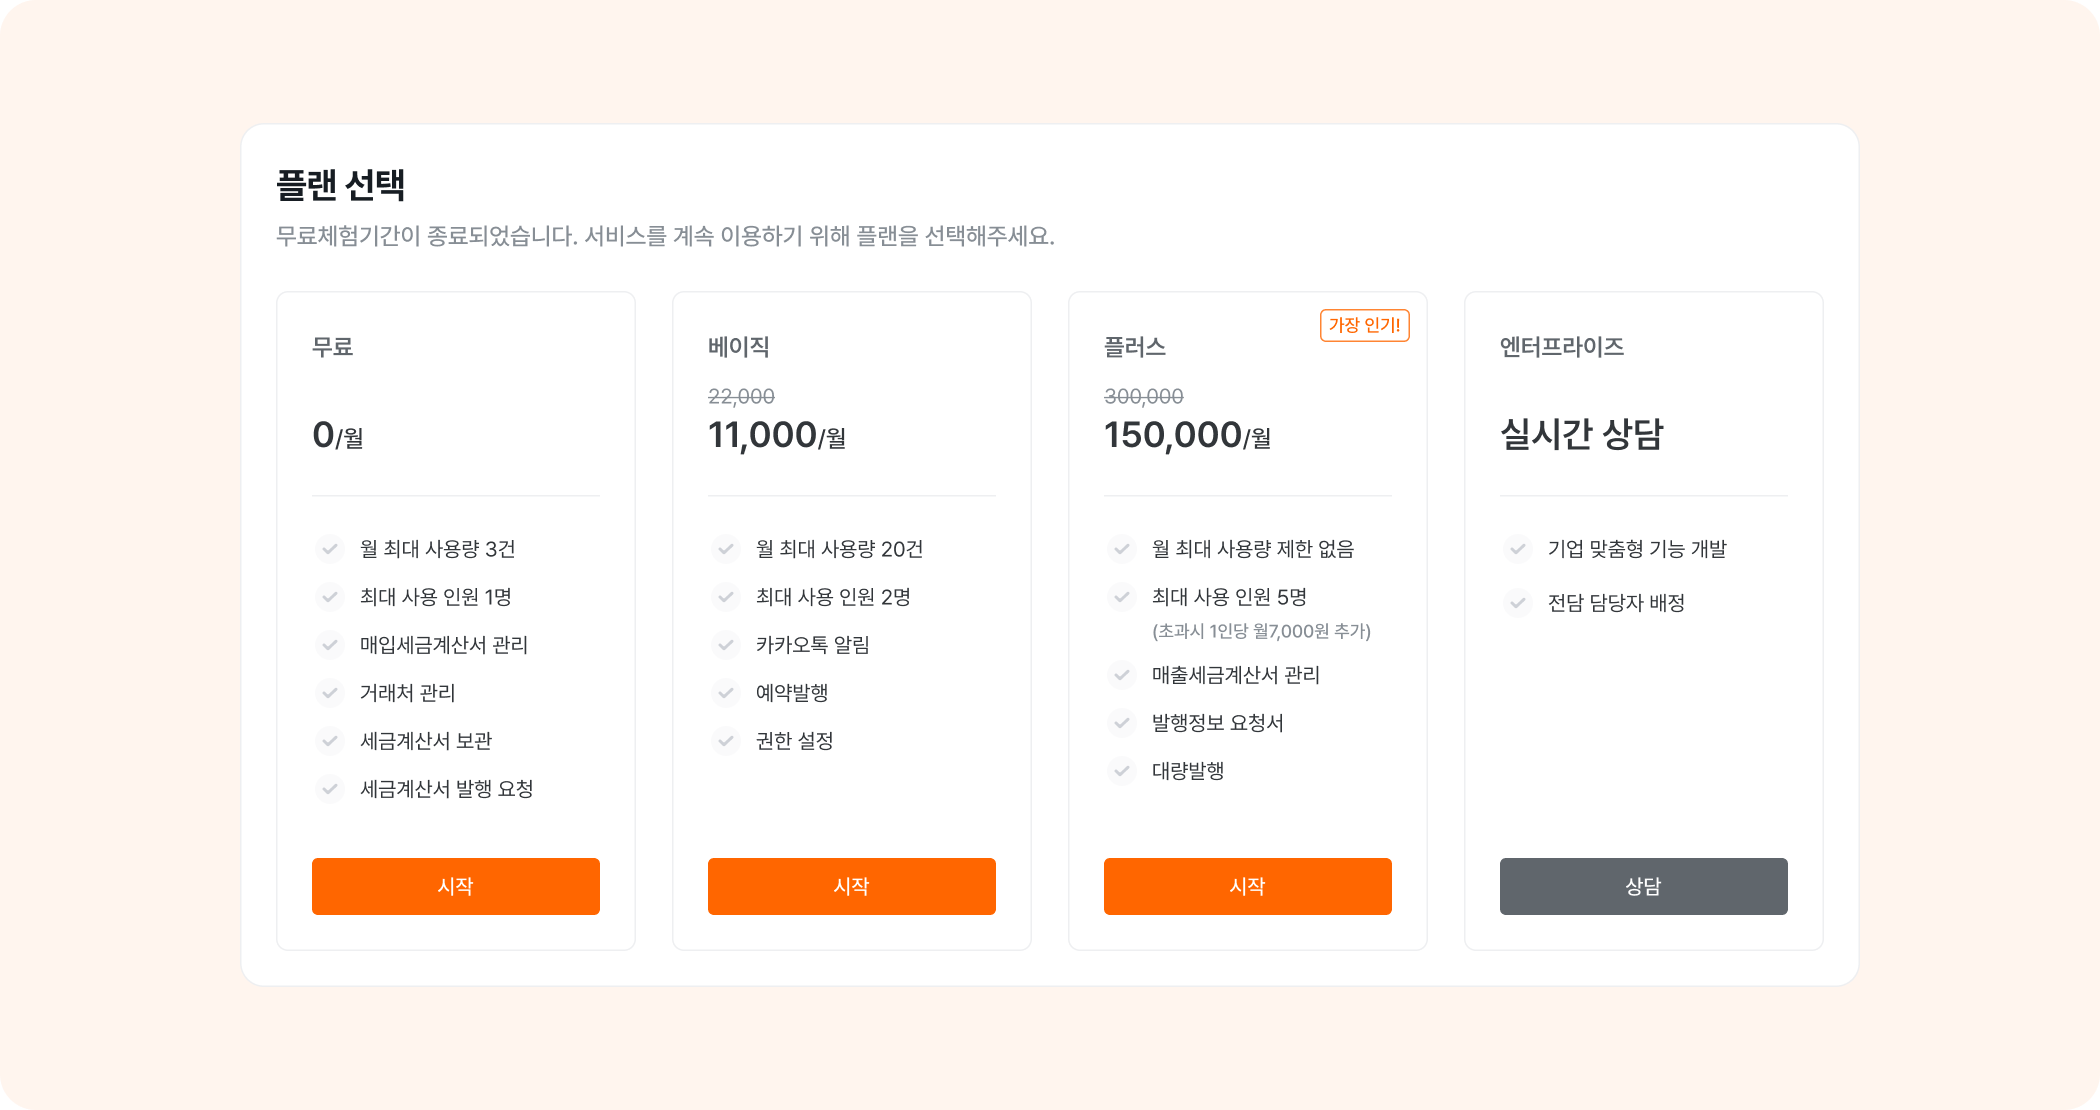Viewport: 2100px width, 1110px height.
Task: Click the checkmark beside 최대 사용 인원 2명
Action: point(725,597)
